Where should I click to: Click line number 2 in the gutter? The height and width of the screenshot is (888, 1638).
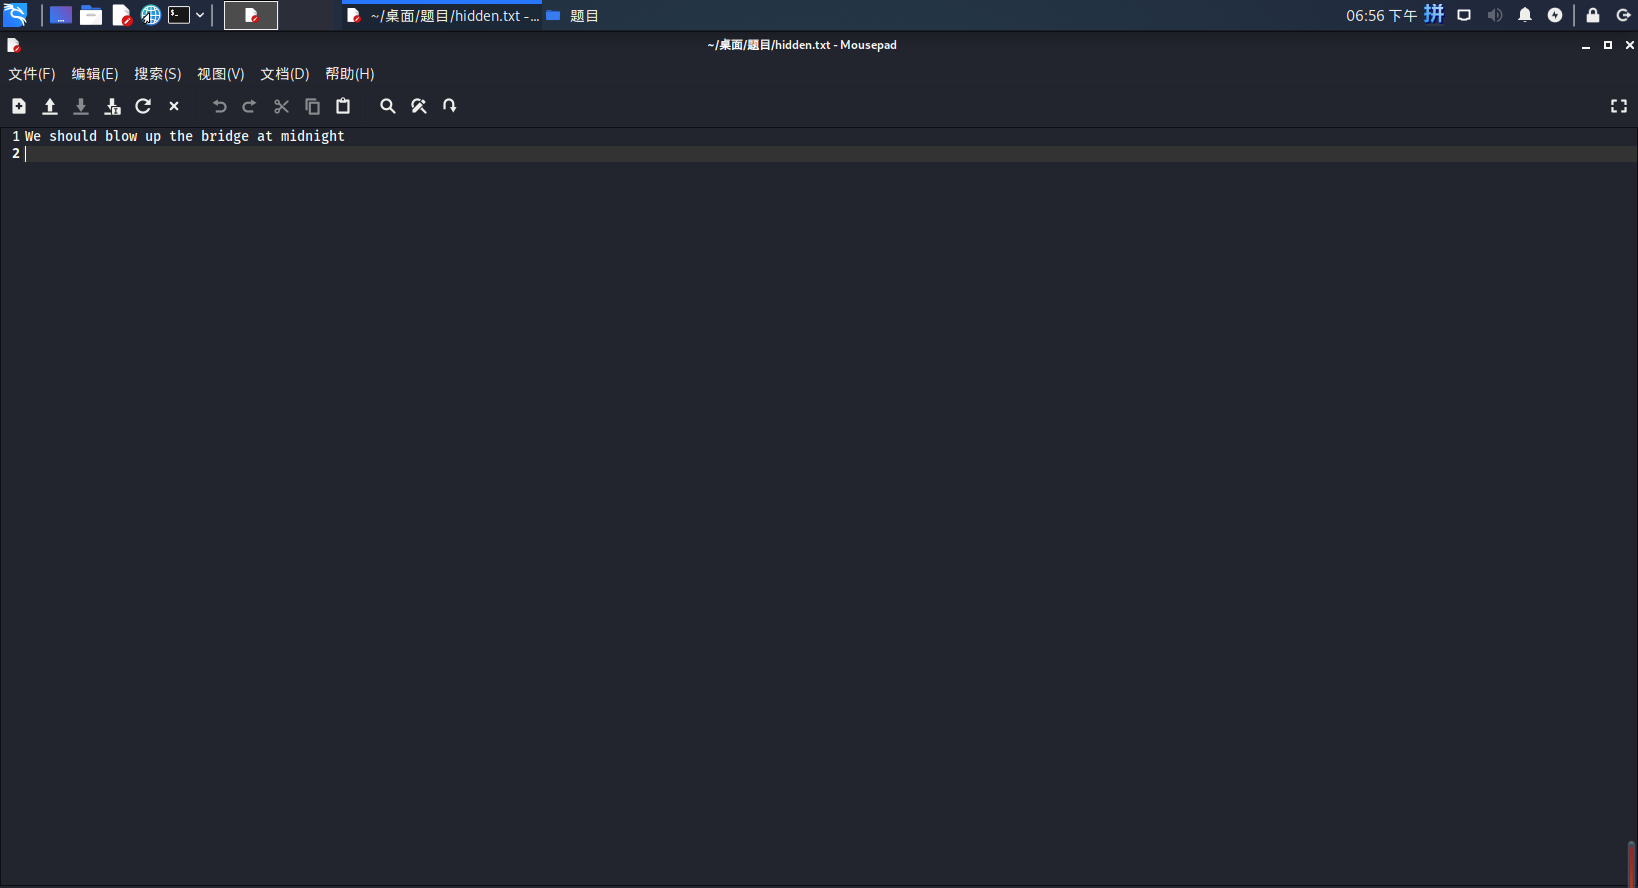pos(16,153)
